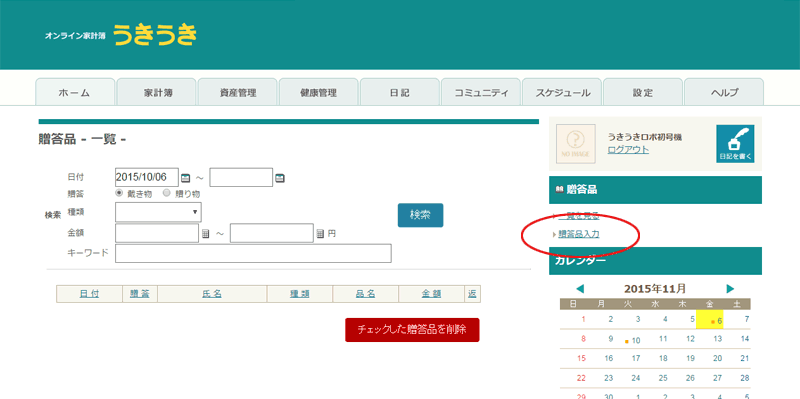Open calculator for maximum amount field
Image resolution: width=800 pixels, height=399 pixels.
pyautogui.click(x=320, y=234)
